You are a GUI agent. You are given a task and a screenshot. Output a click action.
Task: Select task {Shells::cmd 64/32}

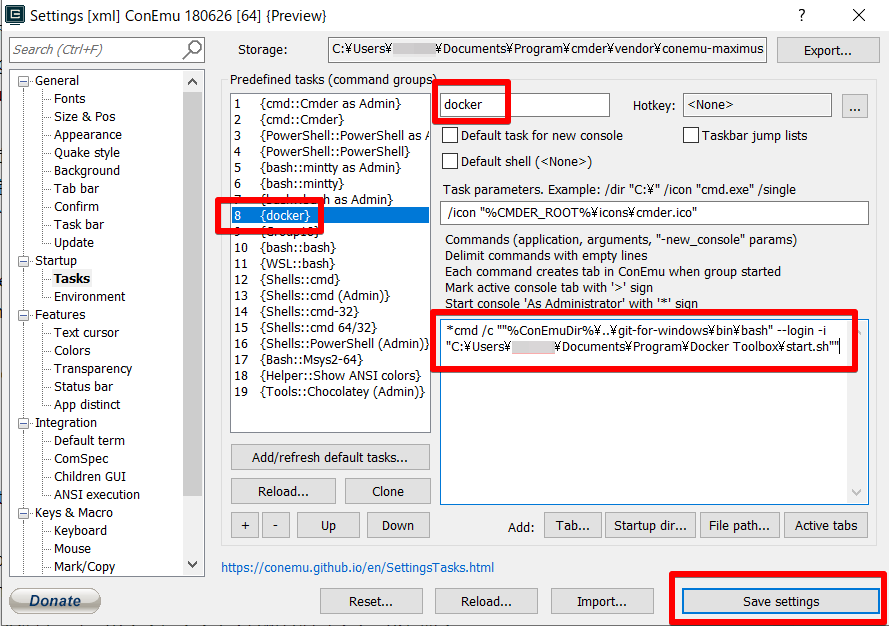[330, 328]
